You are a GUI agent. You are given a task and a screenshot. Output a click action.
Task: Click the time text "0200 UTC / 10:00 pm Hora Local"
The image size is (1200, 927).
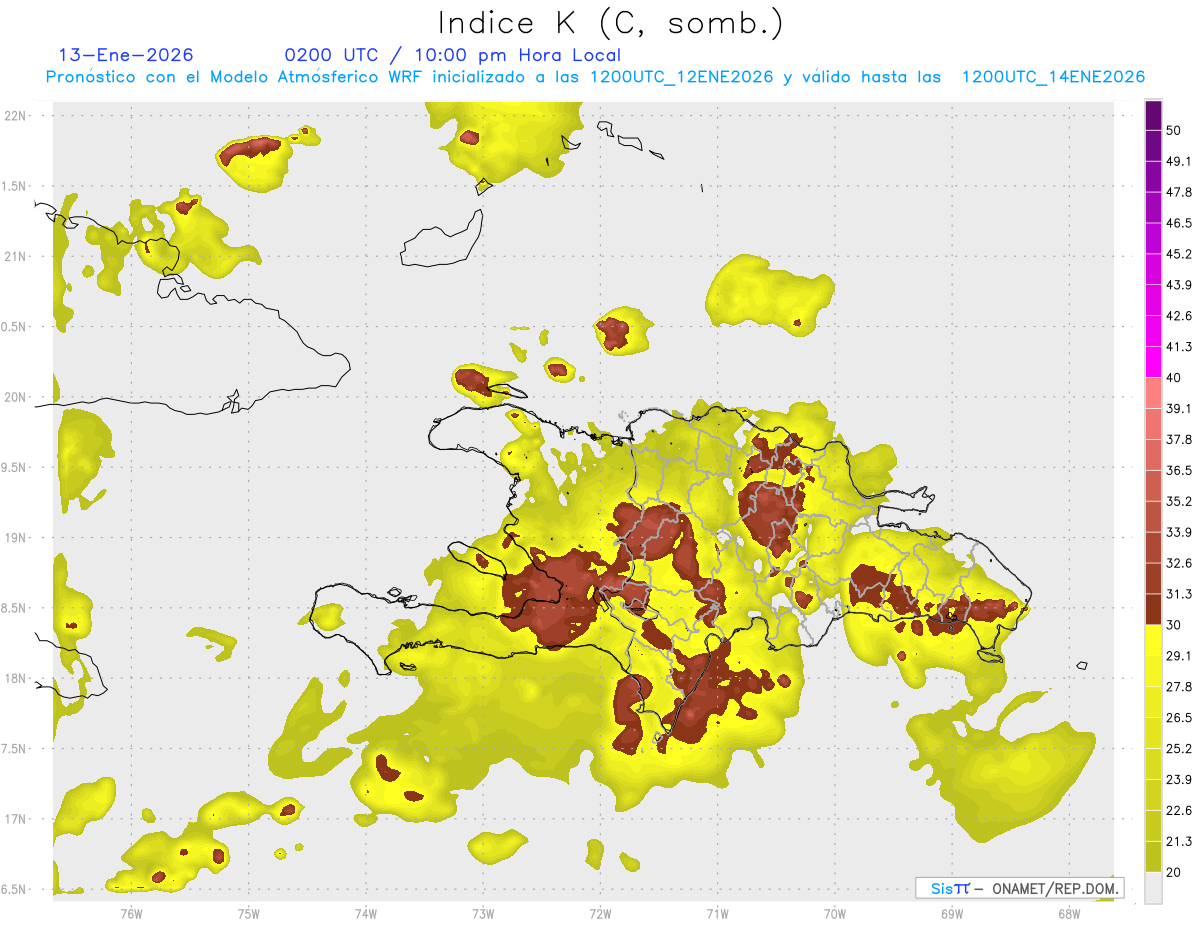pos(453,55)
